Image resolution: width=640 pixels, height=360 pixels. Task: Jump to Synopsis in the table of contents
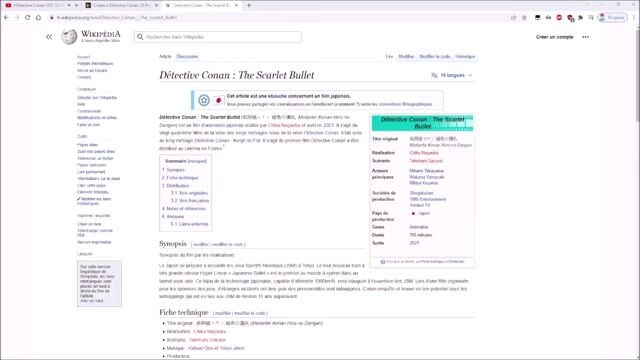pyautogui.click(x=175, y=170)
